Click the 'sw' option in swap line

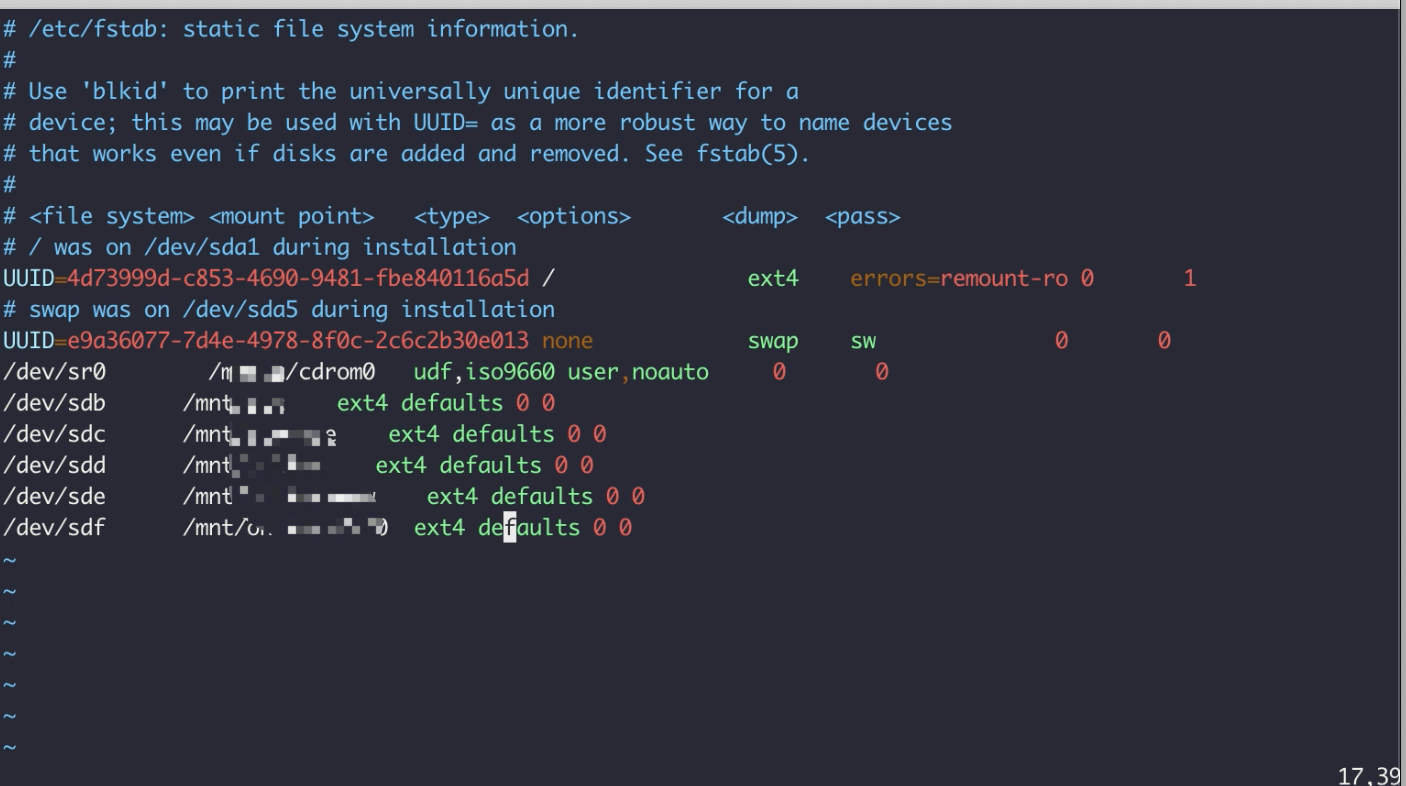click(x=863, y=341)
